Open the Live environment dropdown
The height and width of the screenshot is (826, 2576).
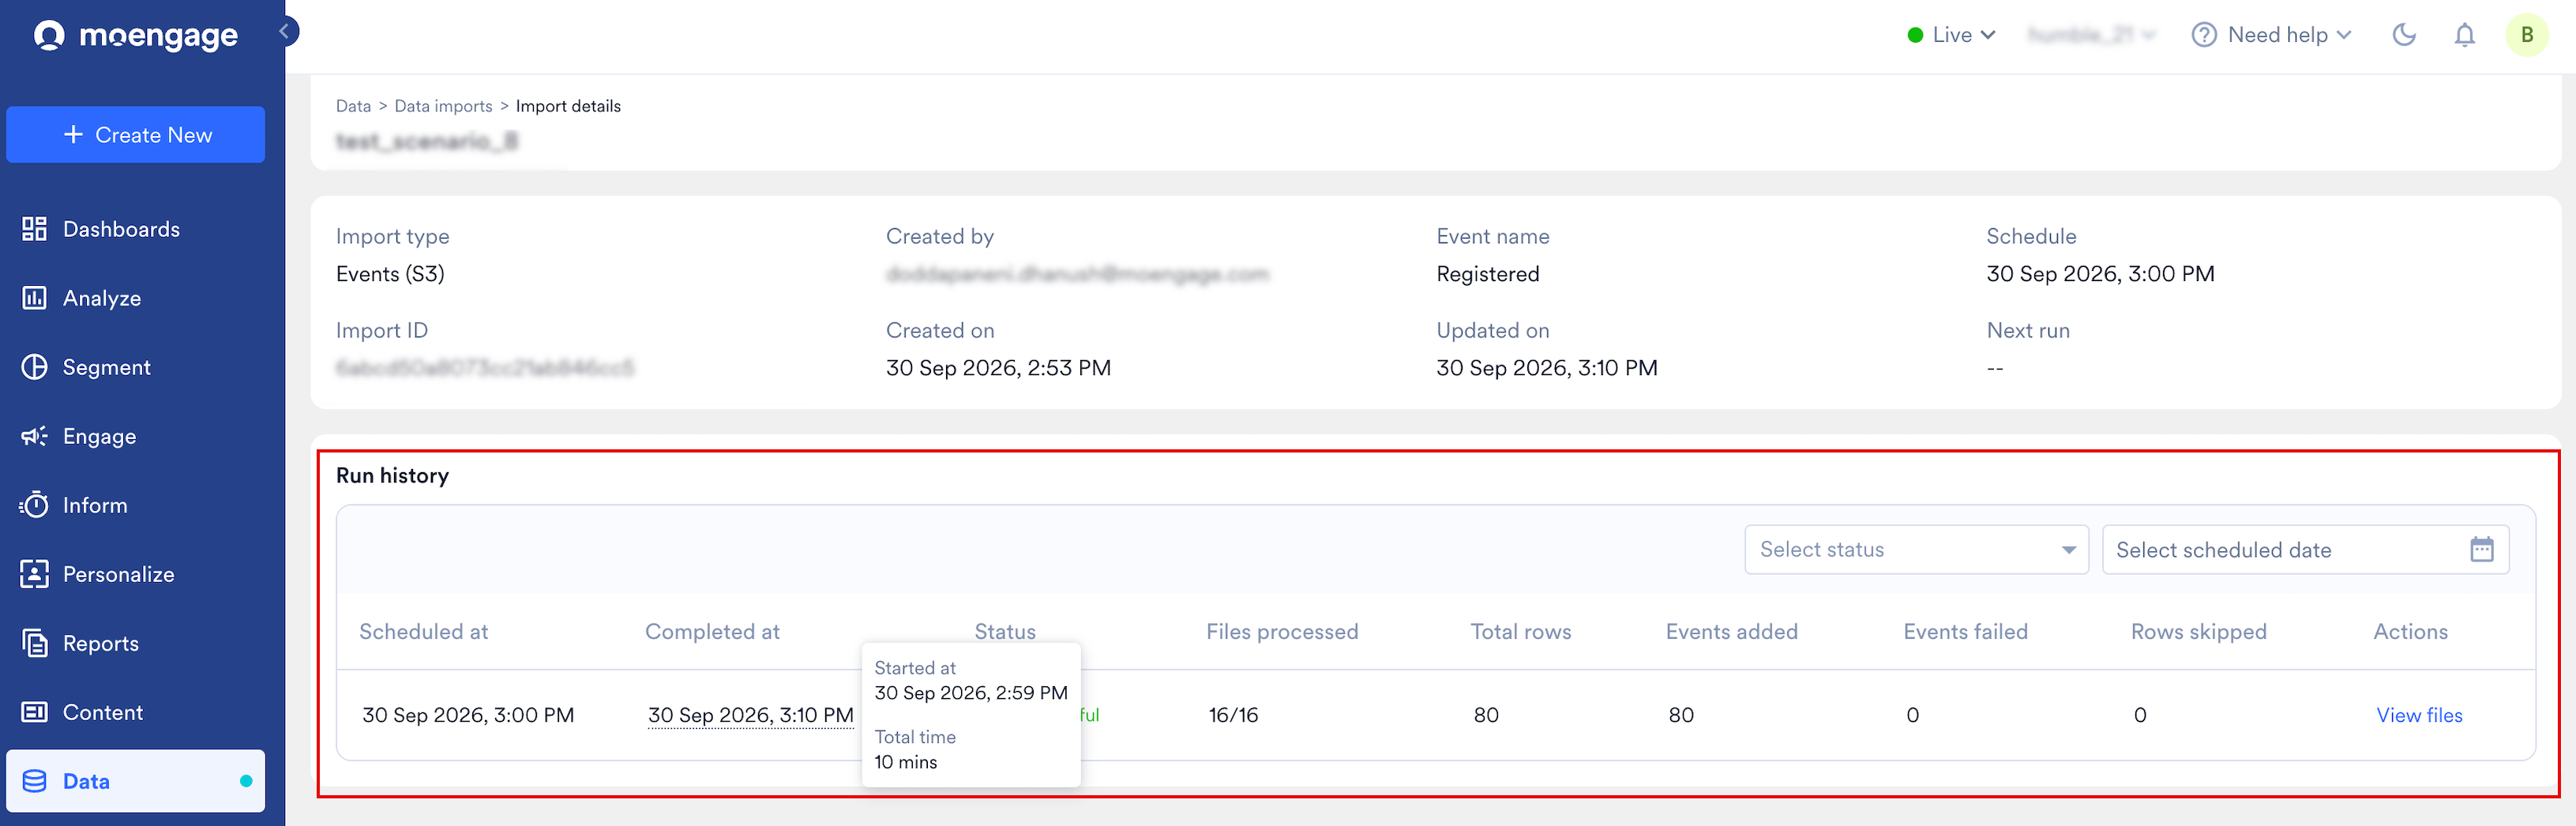tap(1951, 35)
